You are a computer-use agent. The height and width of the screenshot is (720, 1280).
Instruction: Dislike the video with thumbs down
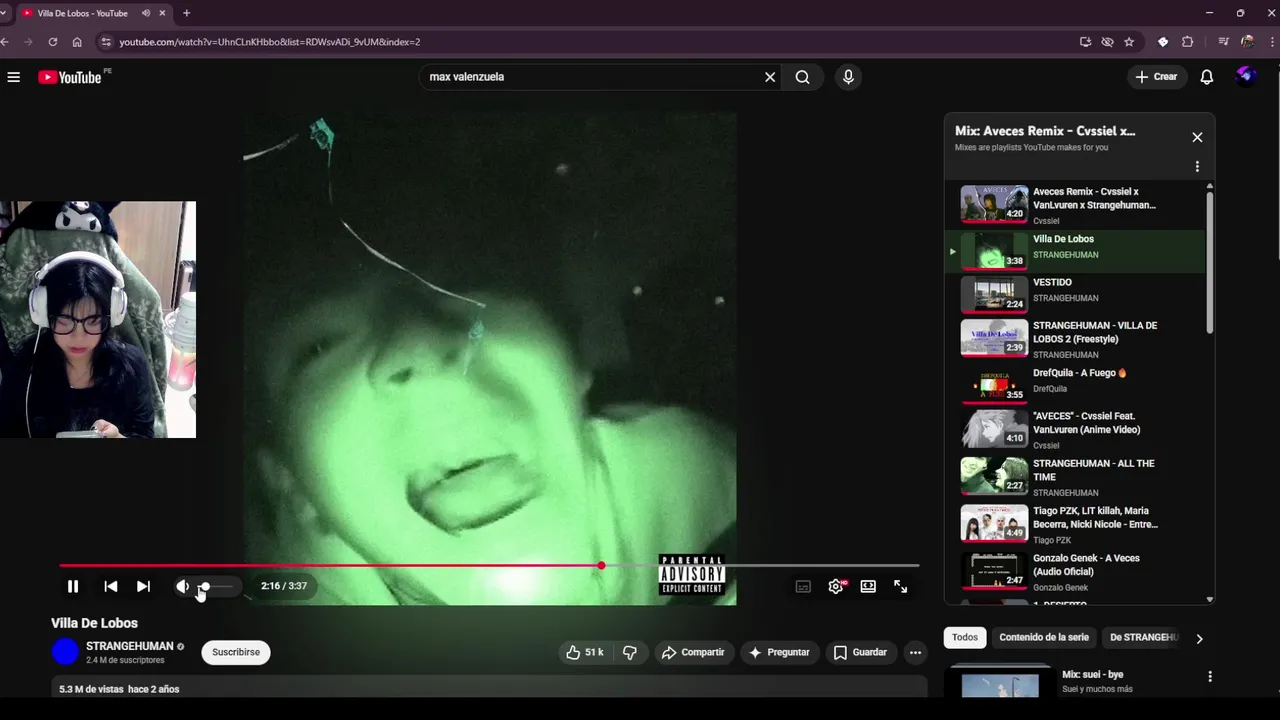(630, 652)
